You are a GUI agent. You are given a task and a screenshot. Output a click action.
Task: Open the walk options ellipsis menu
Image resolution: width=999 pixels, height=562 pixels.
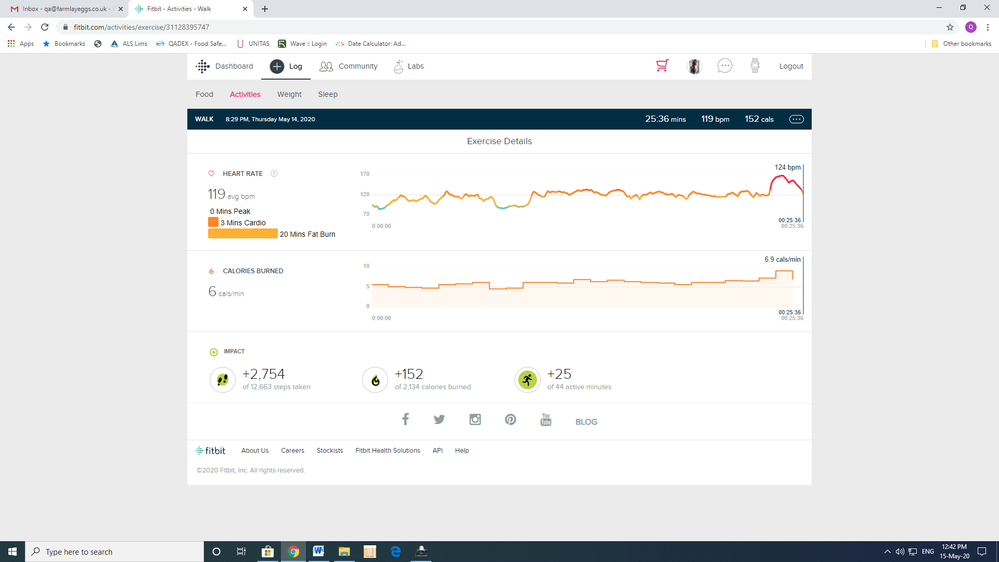tap(796, 119)
